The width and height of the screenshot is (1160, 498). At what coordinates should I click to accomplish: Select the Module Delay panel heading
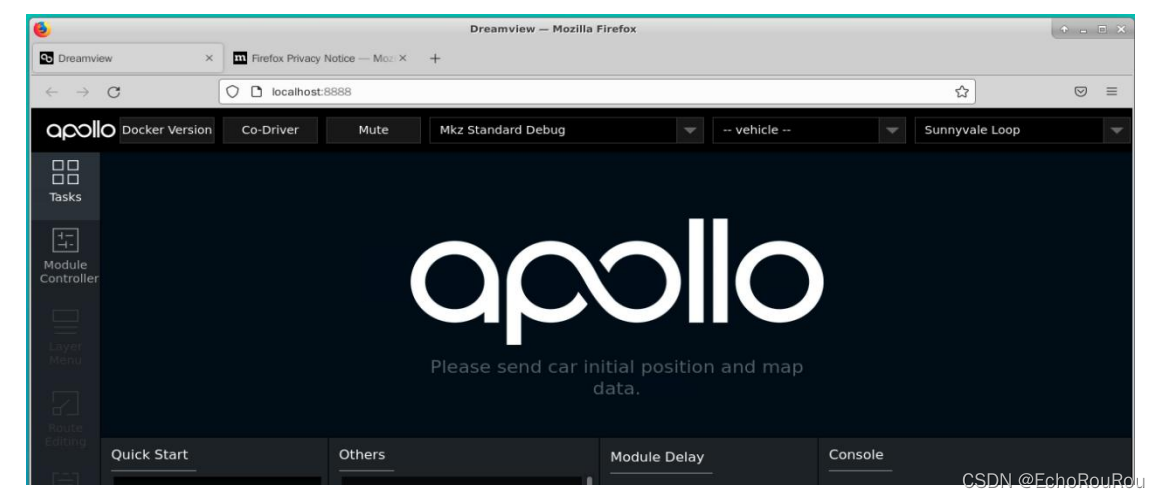tap(657, 457)
